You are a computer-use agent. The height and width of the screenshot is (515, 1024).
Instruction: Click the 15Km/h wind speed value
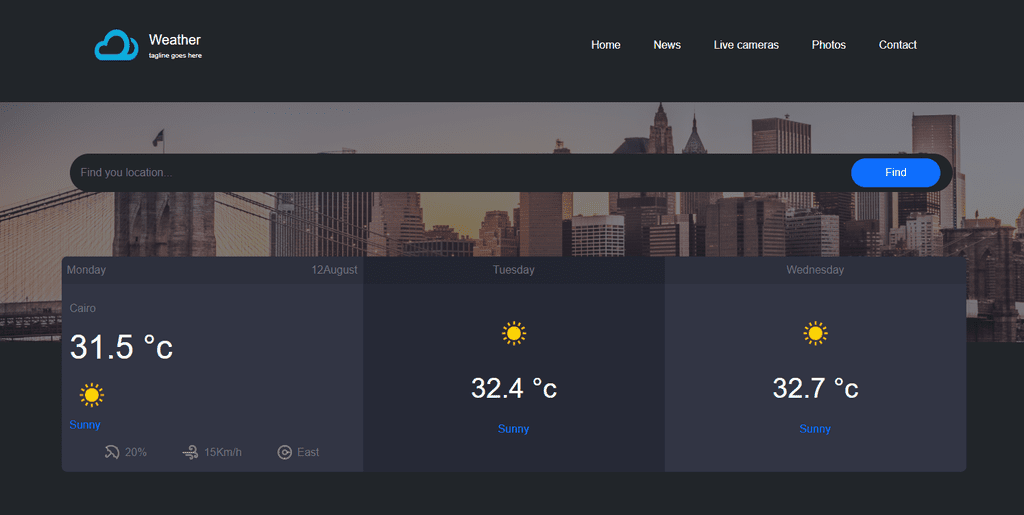click(x=223, y=452)
